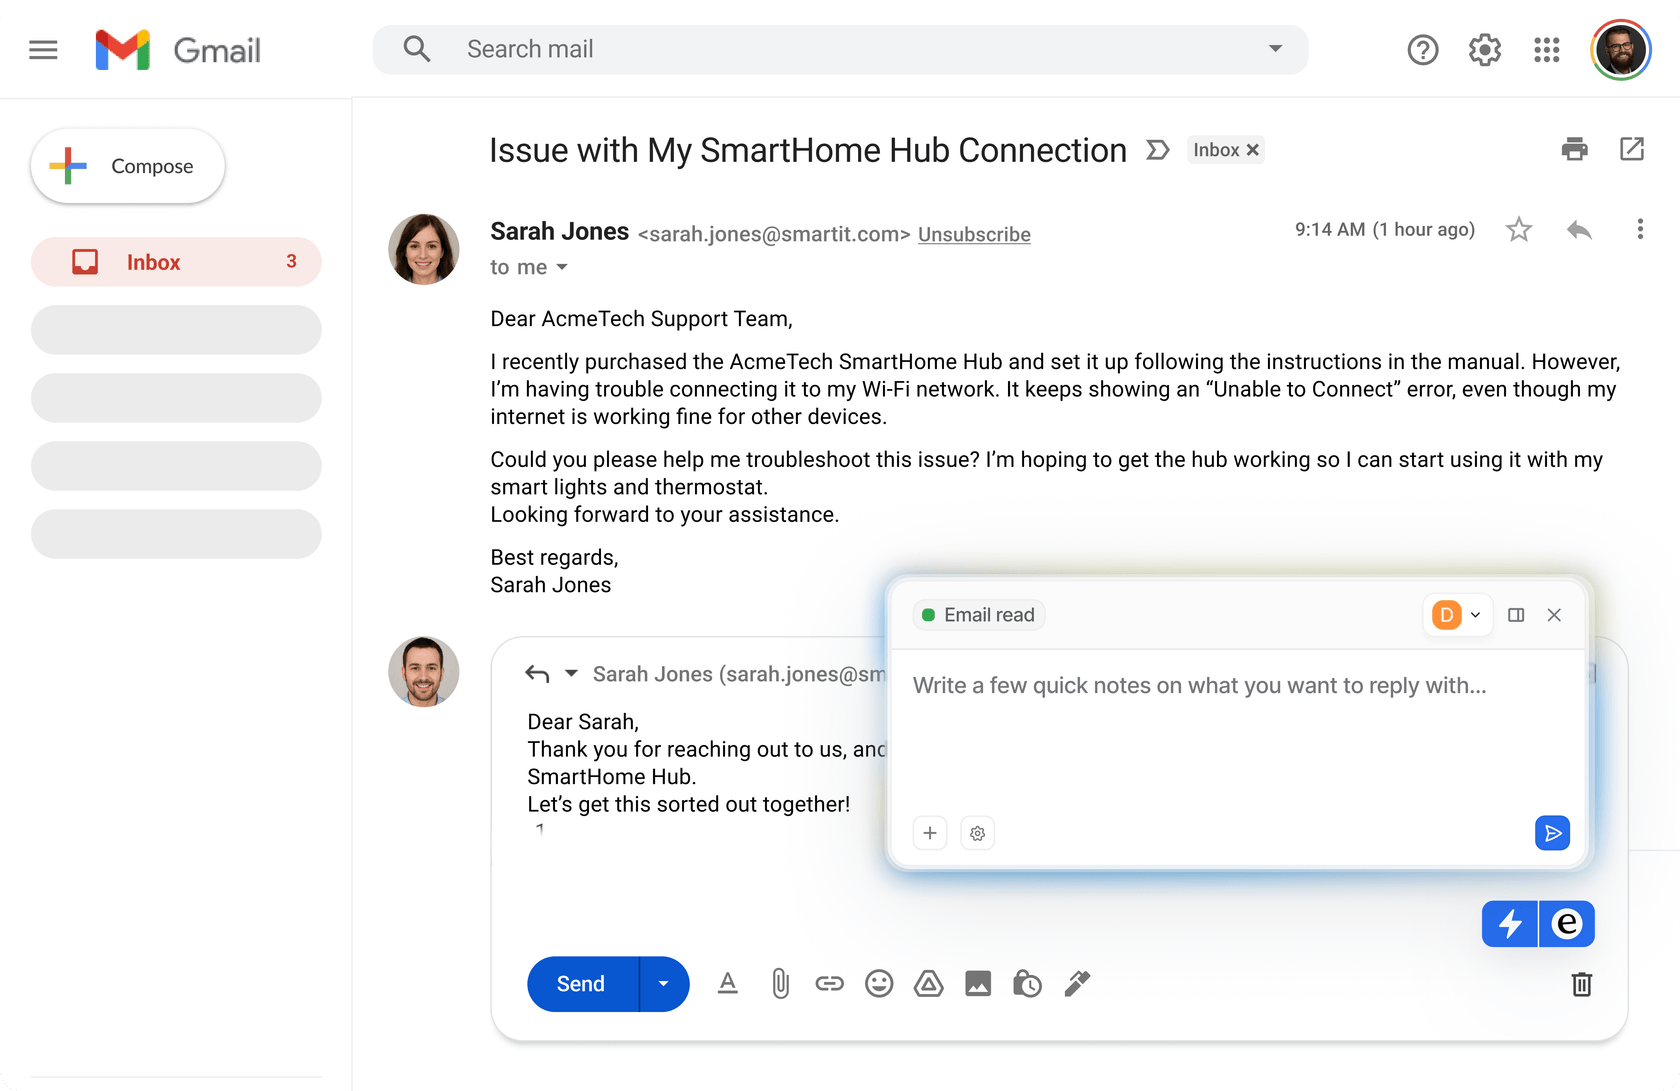Focus the Search mail field
The height and width of the screenshot is (1091, 1680).
[840, 49]
